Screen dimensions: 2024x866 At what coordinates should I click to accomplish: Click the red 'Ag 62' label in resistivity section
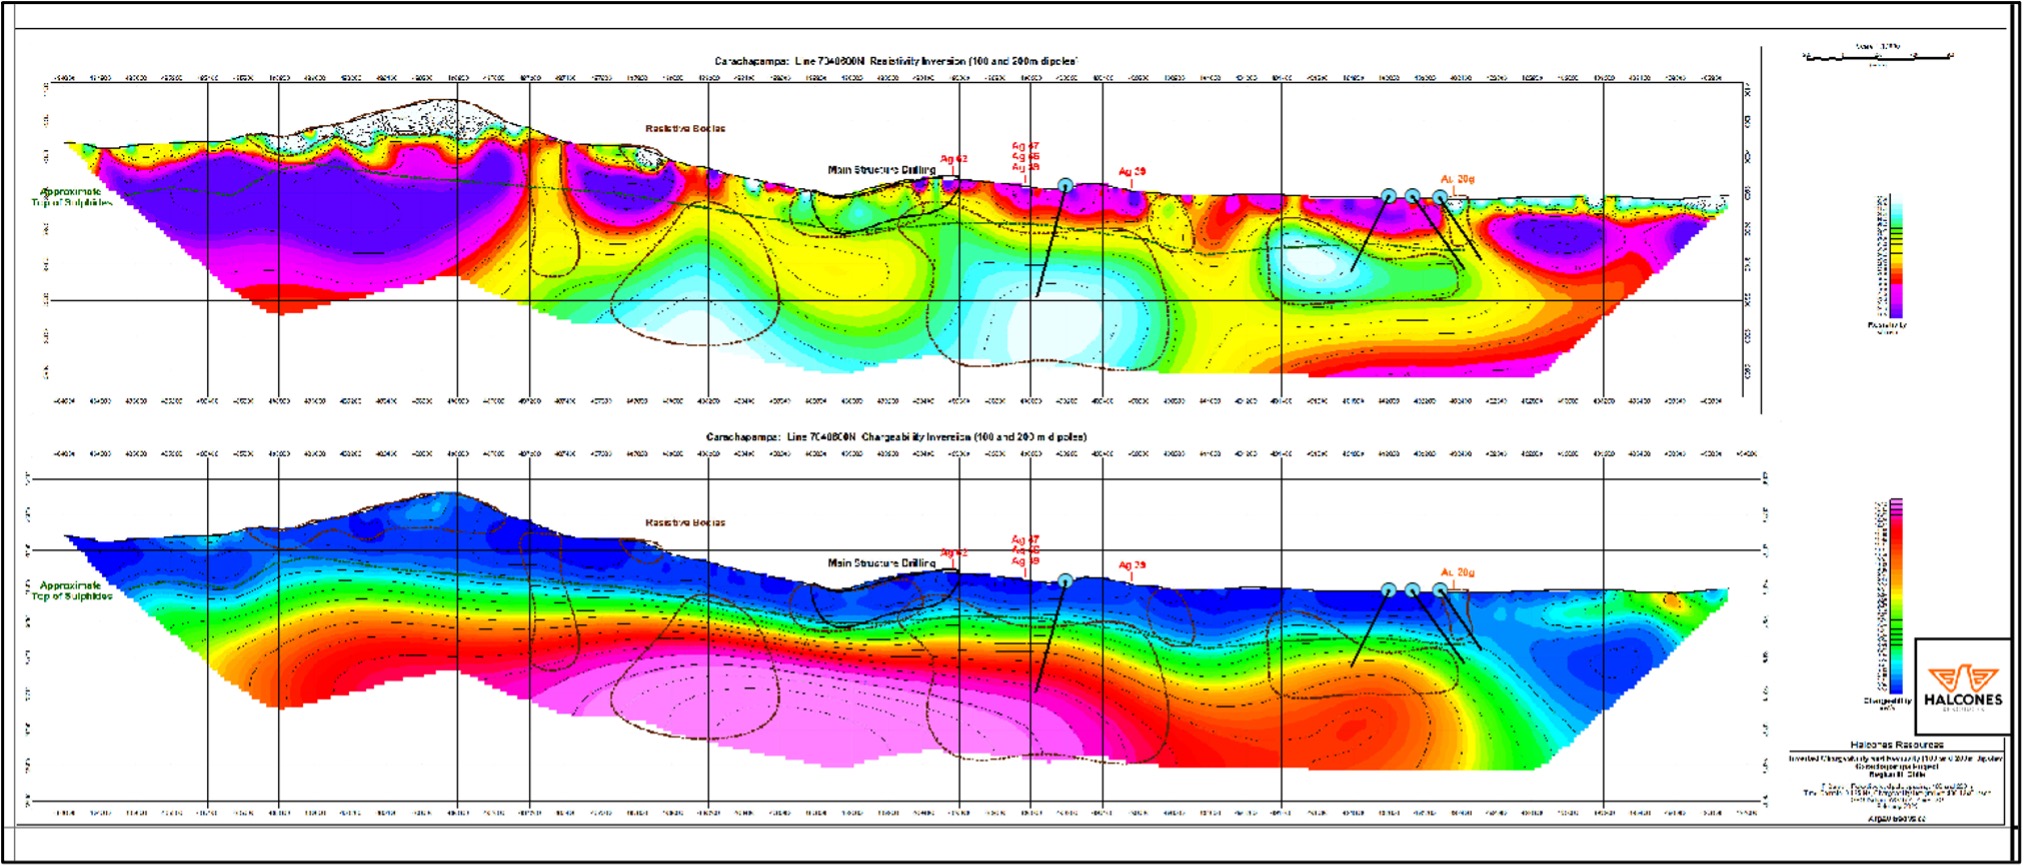954,159
